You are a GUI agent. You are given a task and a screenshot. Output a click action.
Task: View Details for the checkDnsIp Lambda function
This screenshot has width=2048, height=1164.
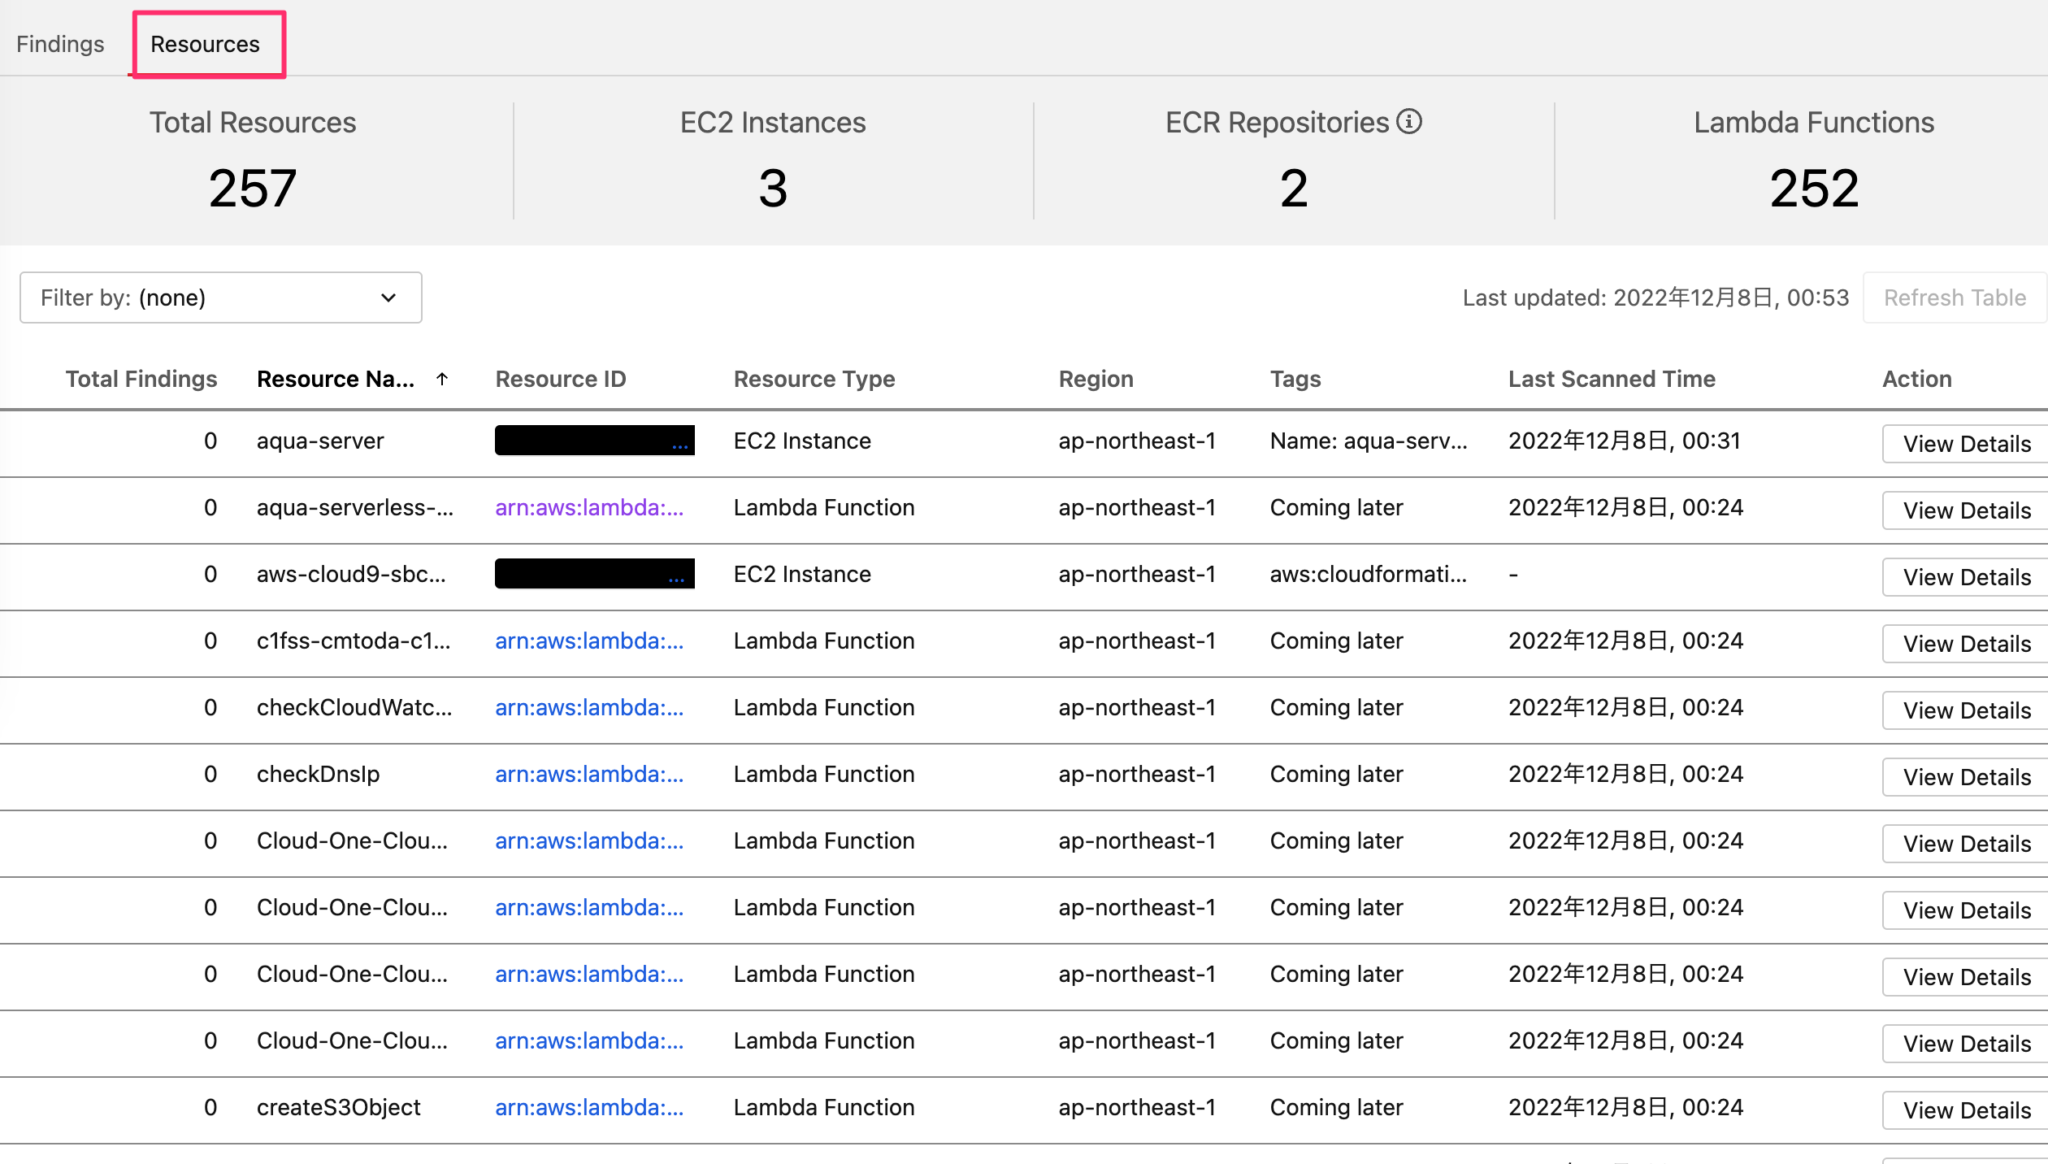1963,776
